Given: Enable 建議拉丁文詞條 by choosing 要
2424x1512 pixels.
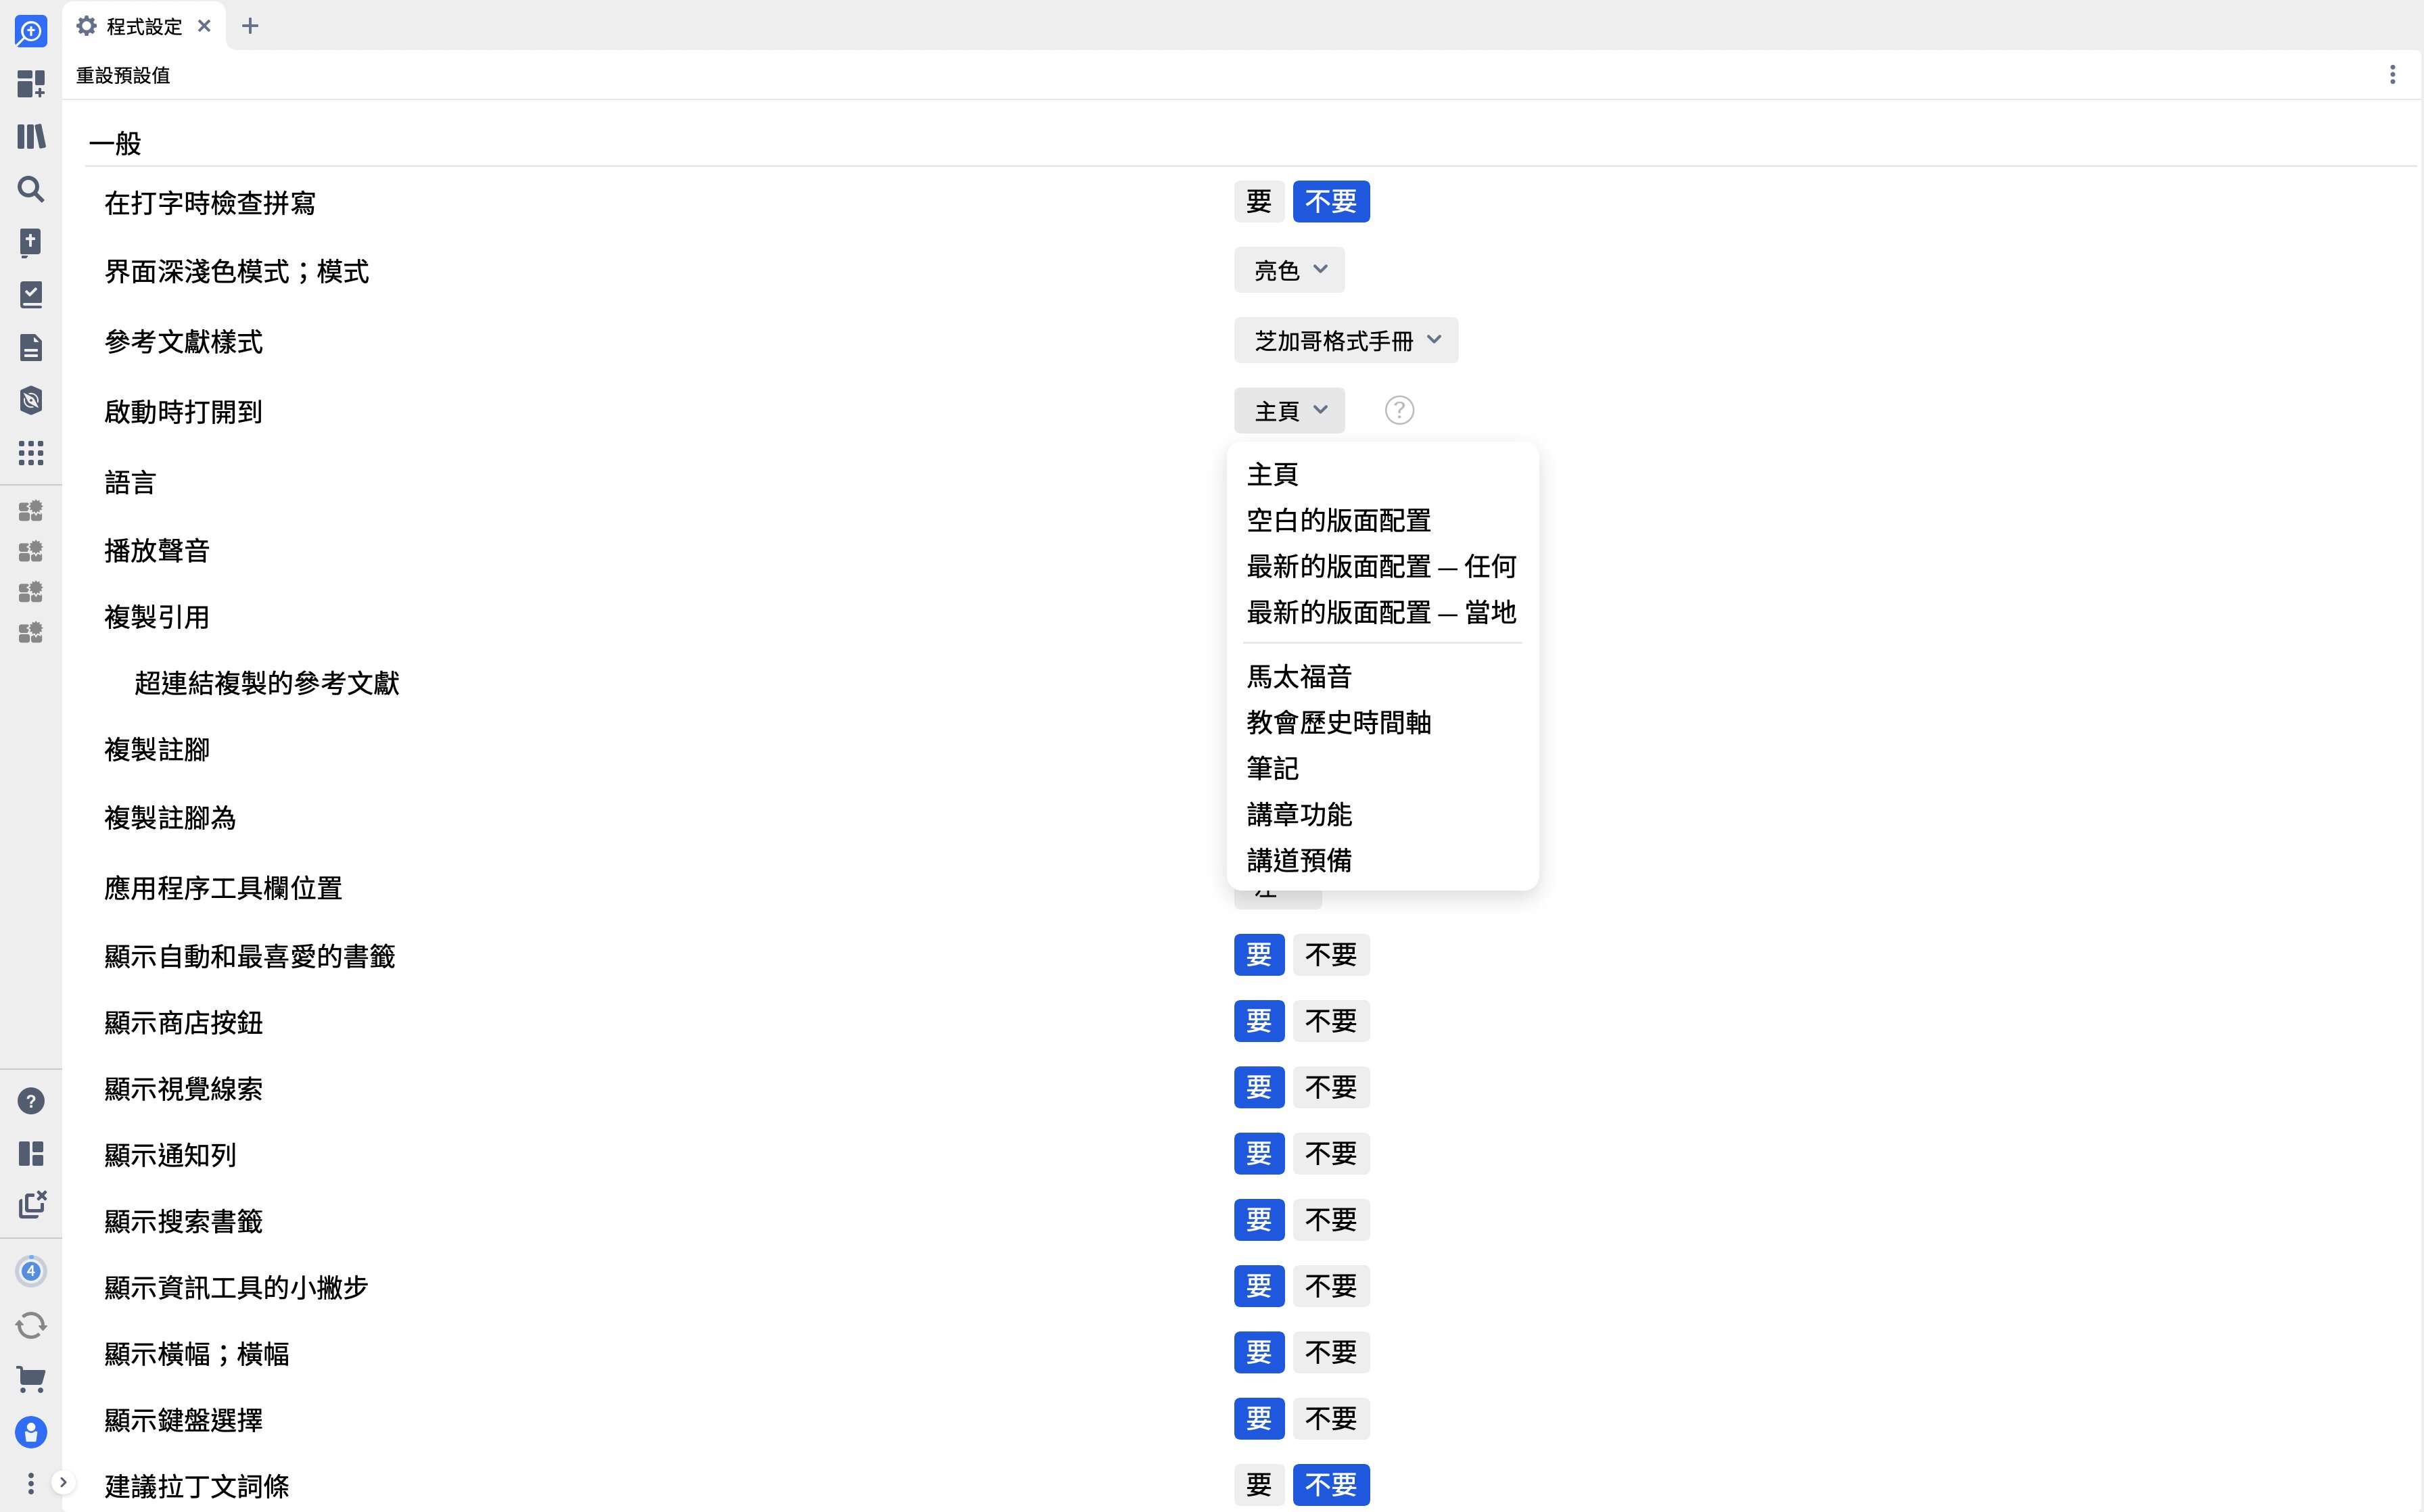Looking at the screenshot, I should [x=1258, y=1485].
